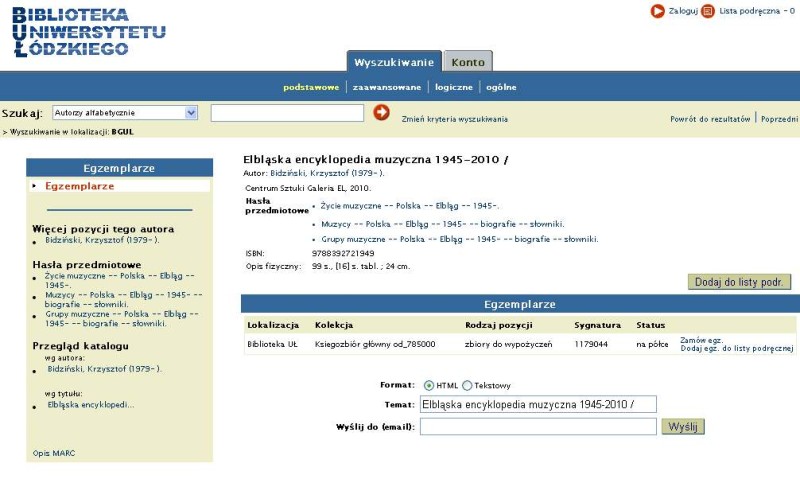Open the Opis MARC link
Screen dimensions: 800x479
coord(53,453)
